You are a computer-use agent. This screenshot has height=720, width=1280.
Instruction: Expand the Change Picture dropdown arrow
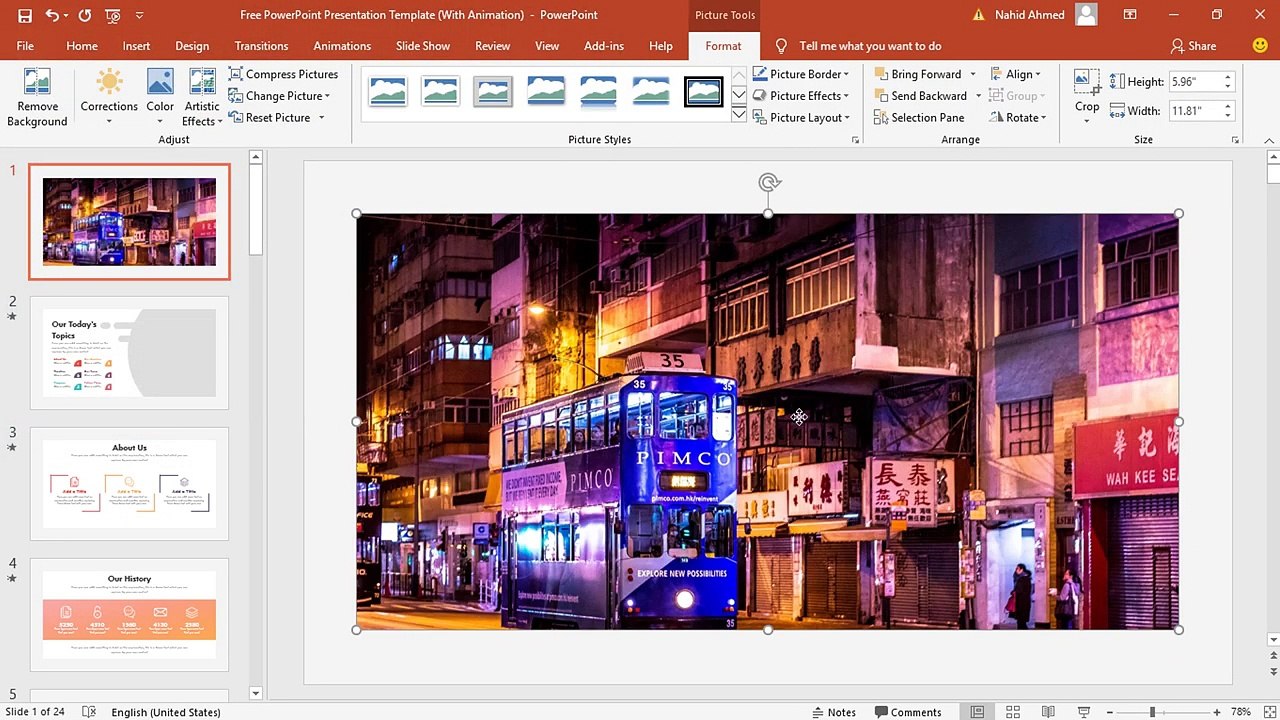(x=328, y=96)
